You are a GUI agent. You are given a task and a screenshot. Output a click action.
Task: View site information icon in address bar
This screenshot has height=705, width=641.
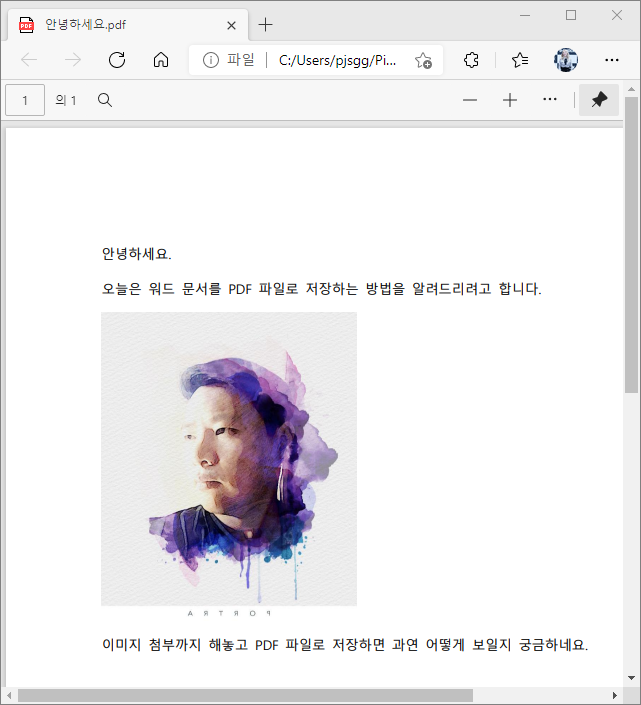(x=210, y=60)
